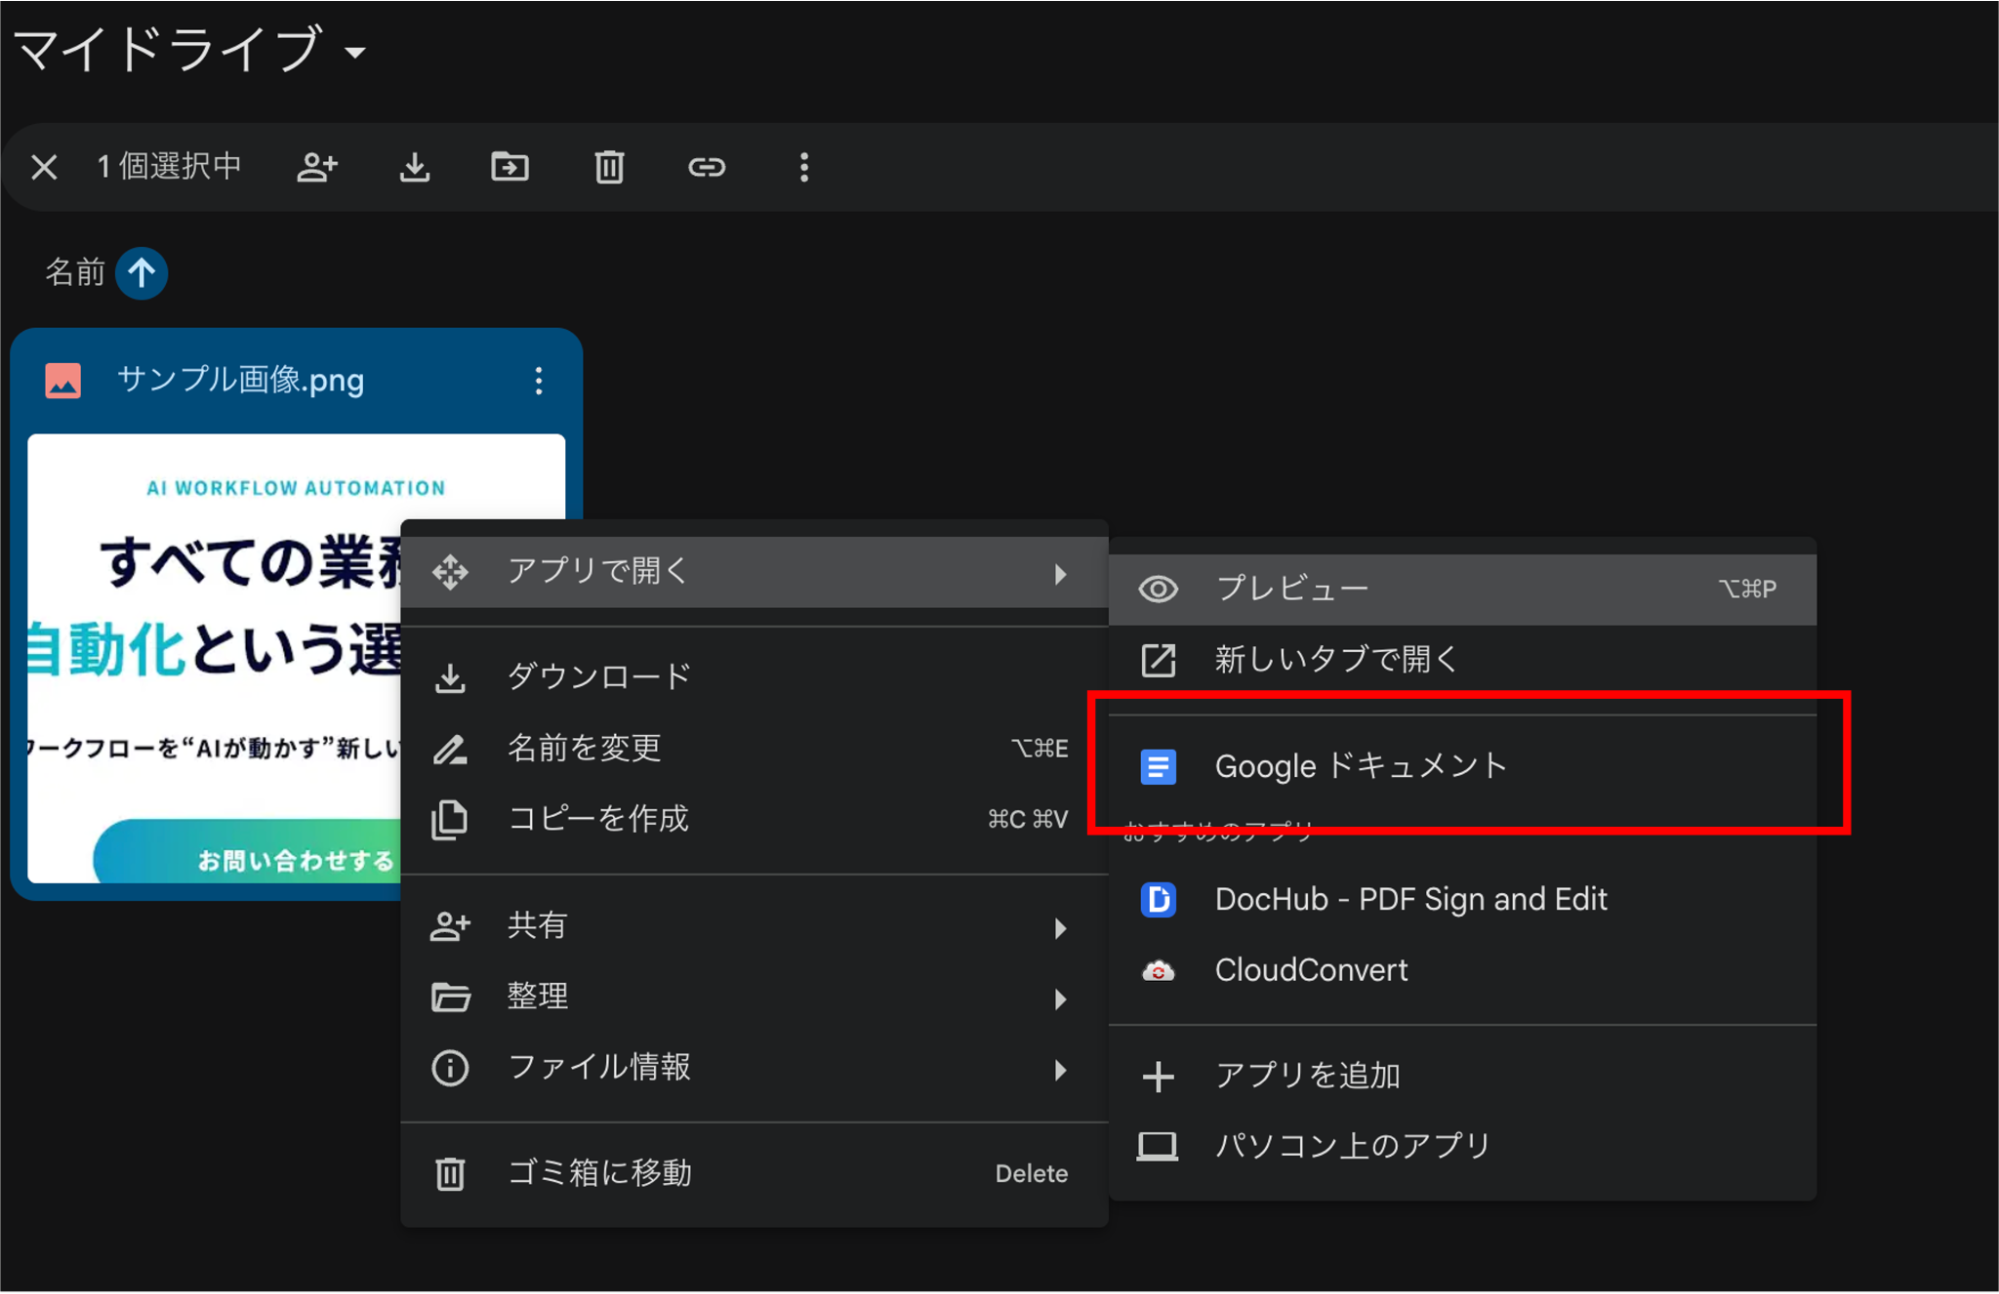Viewport: 1999px width, 1294px height.
Task: Click the preview eye icon
Action: 1157,589
